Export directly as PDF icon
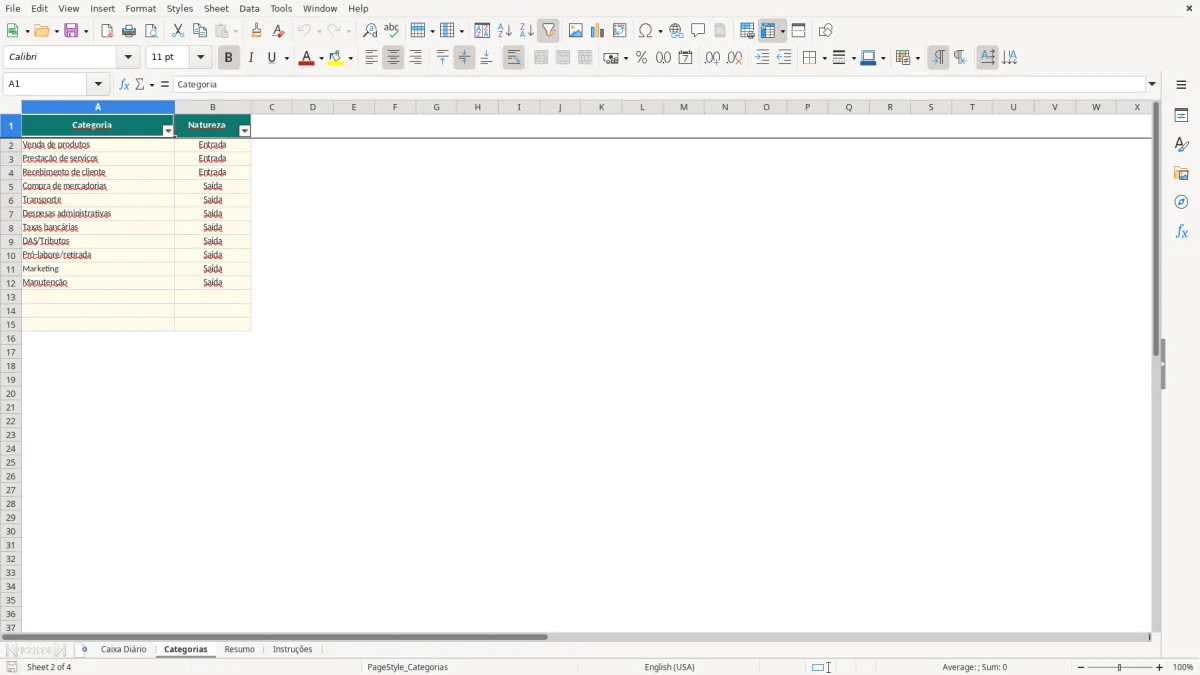The height and width of the screenshot is (675, 1200). 107,31
